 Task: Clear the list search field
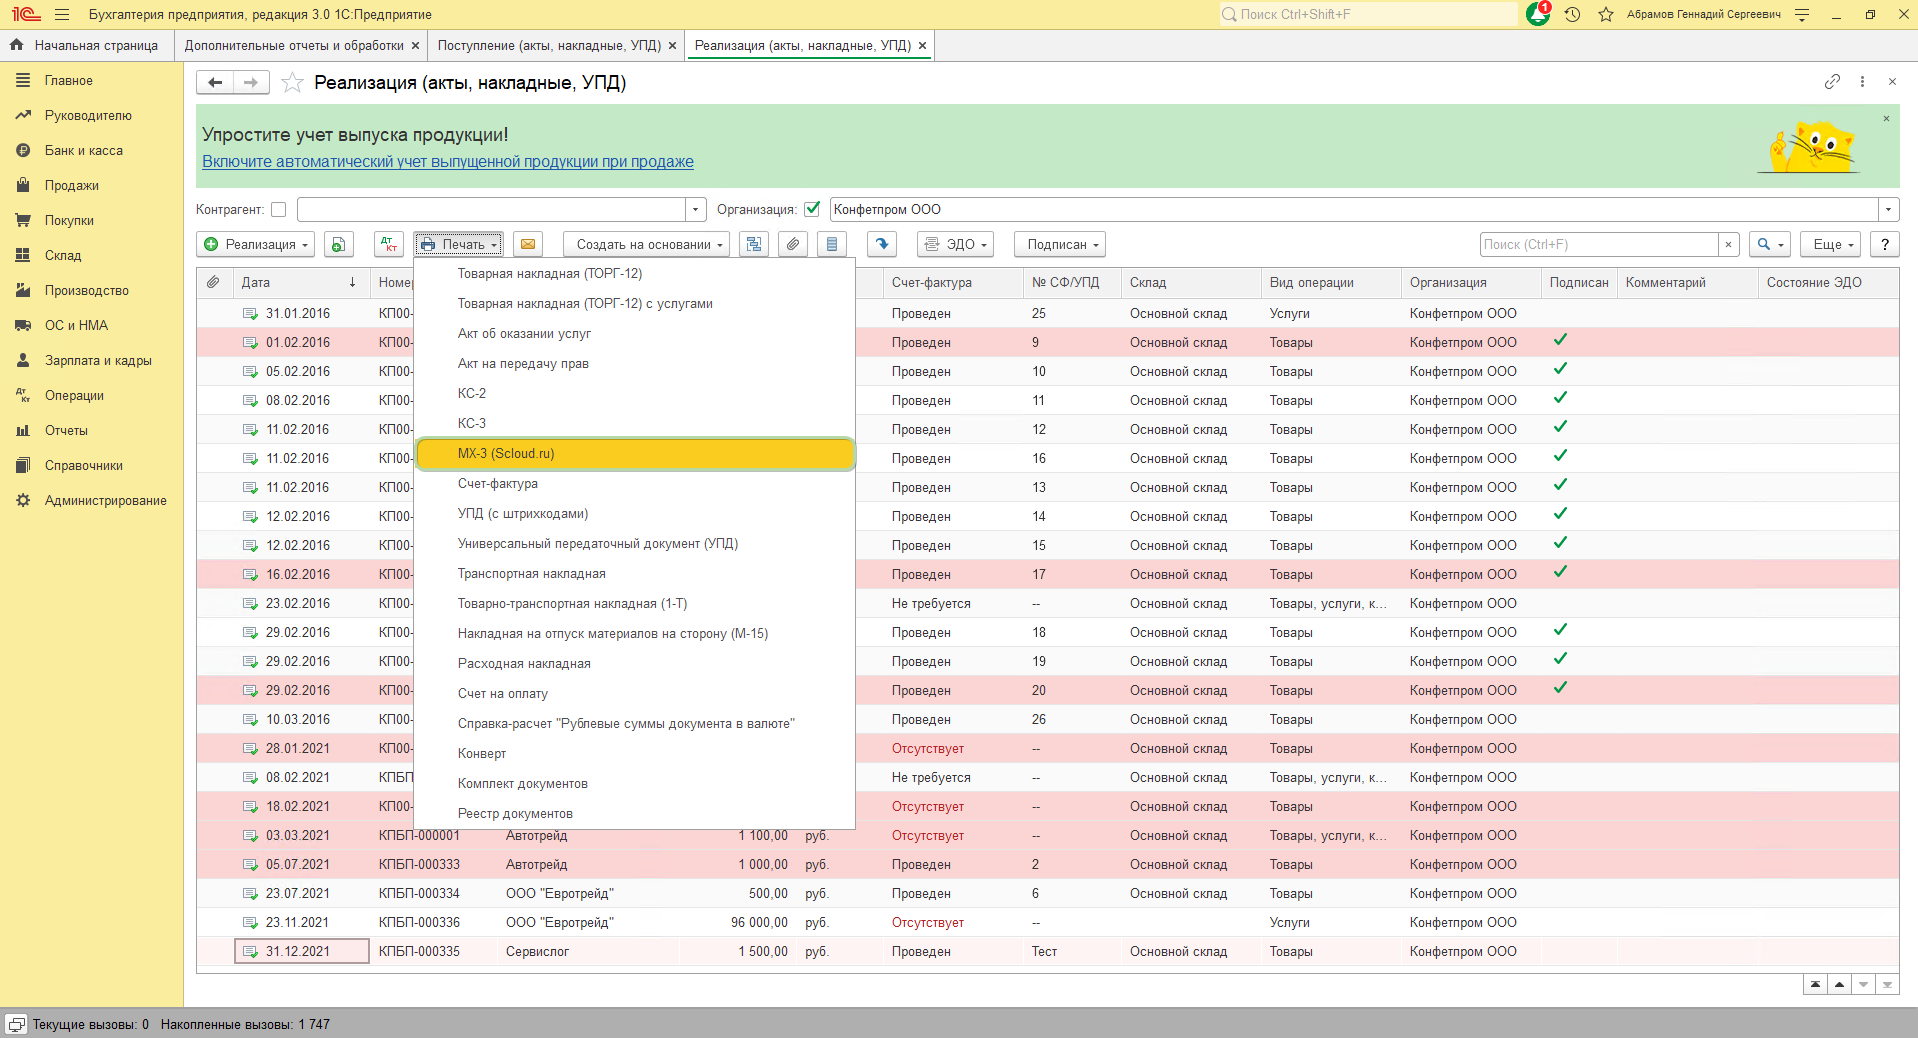pos(1728,244)
